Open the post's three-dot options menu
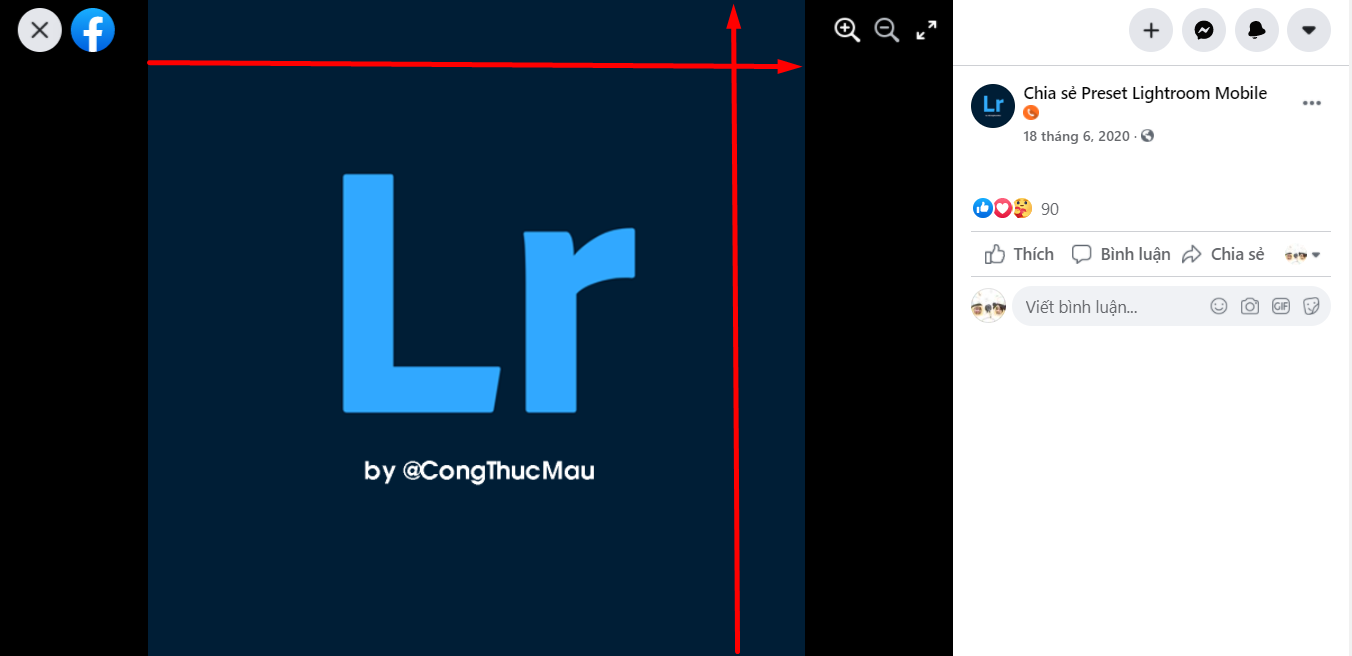The width and height of the screenshot is (1352, 656). click(x=1312, y=103)
